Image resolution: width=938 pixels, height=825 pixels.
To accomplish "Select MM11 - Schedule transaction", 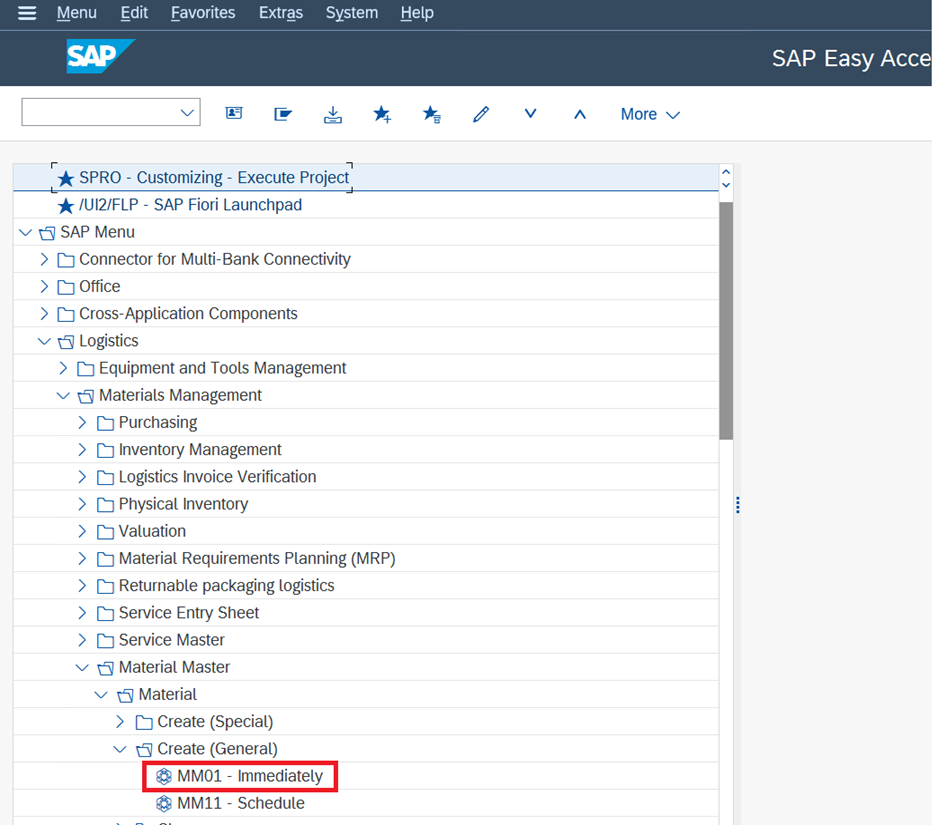I will tap(230, 803).
